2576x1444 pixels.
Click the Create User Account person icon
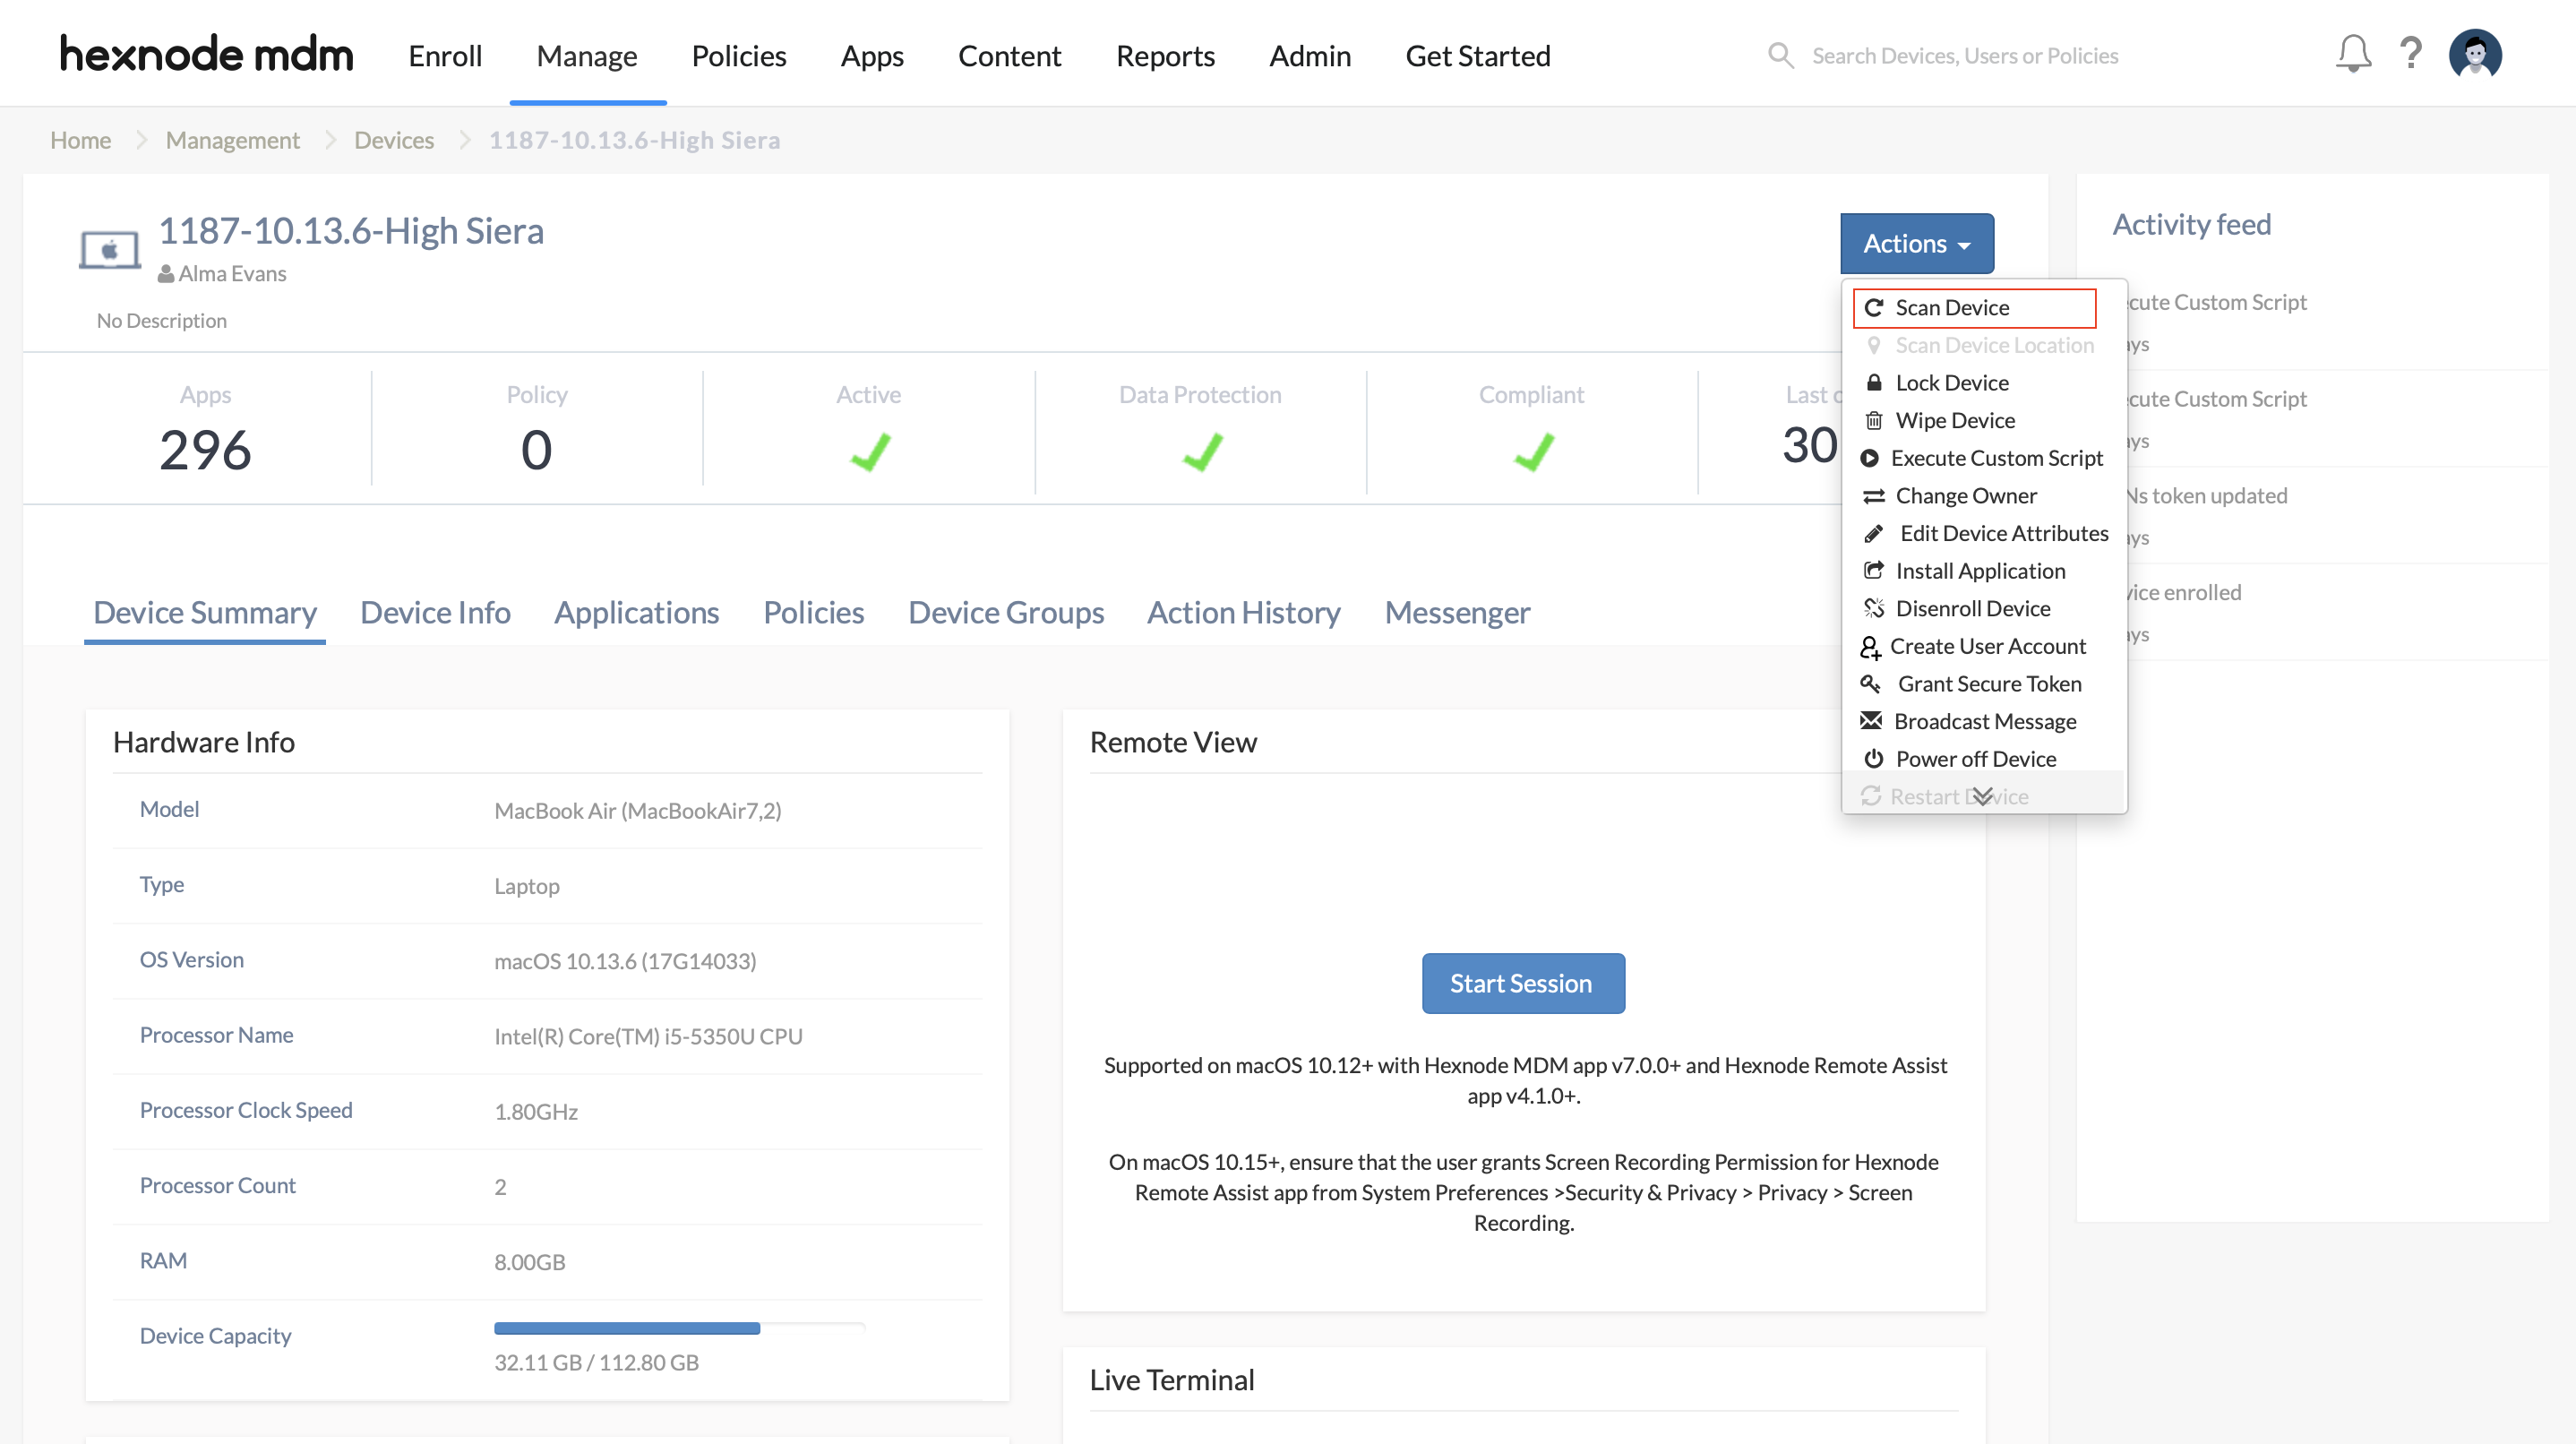click(1870, 648)
